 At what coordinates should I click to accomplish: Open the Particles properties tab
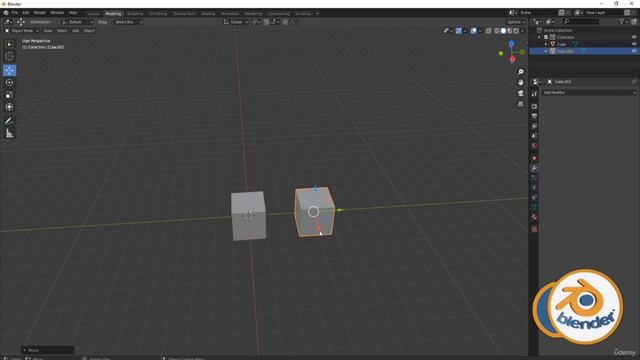pyautogui.click(x=534, y=178)
